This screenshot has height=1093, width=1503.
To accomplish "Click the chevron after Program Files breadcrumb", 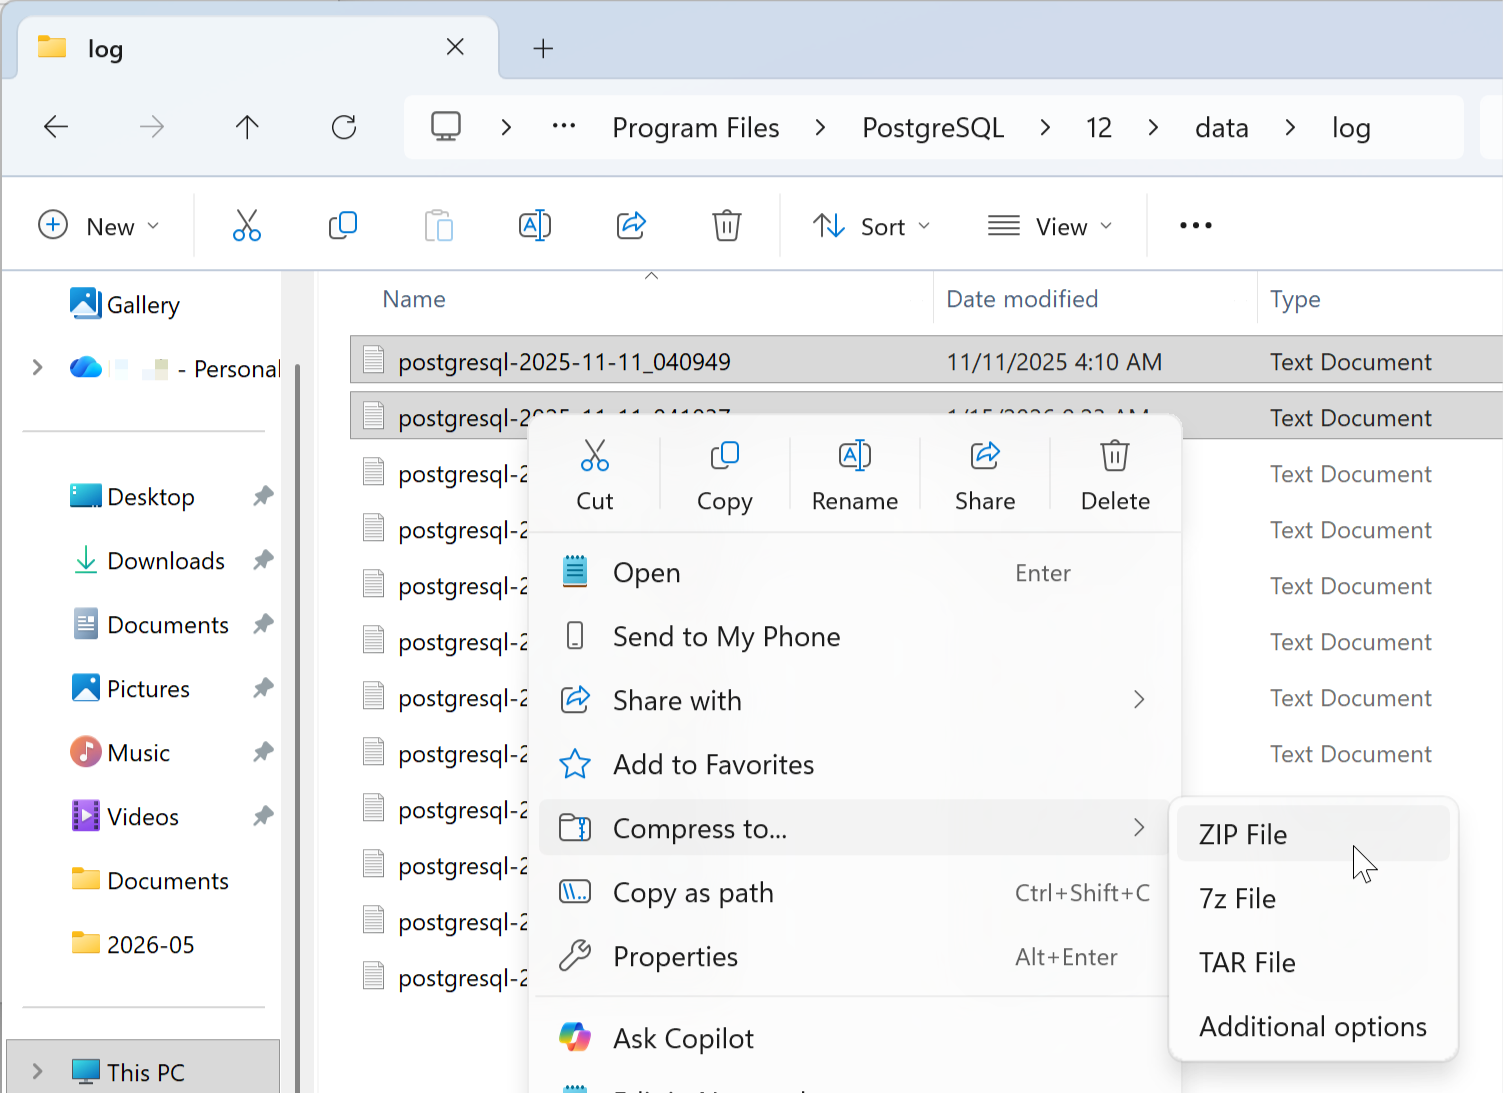I will click(x=820, y=127).
